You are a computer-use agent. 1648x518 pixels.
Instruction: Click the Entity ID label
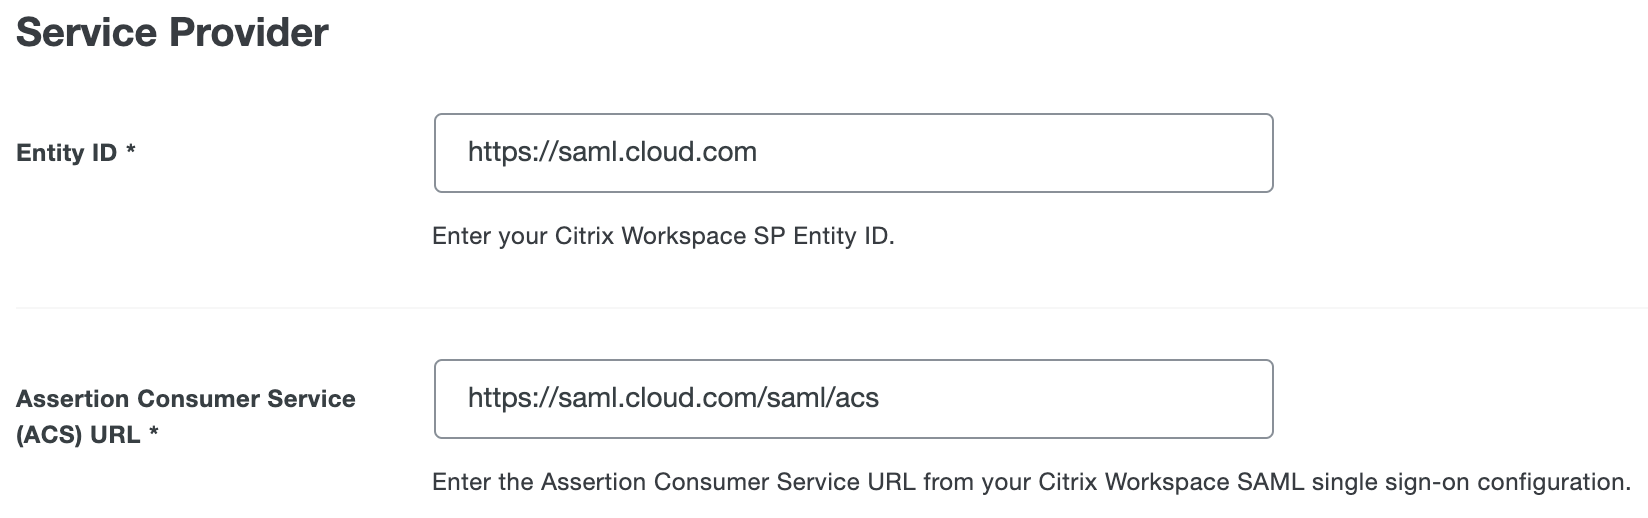(x=66, y=153)
